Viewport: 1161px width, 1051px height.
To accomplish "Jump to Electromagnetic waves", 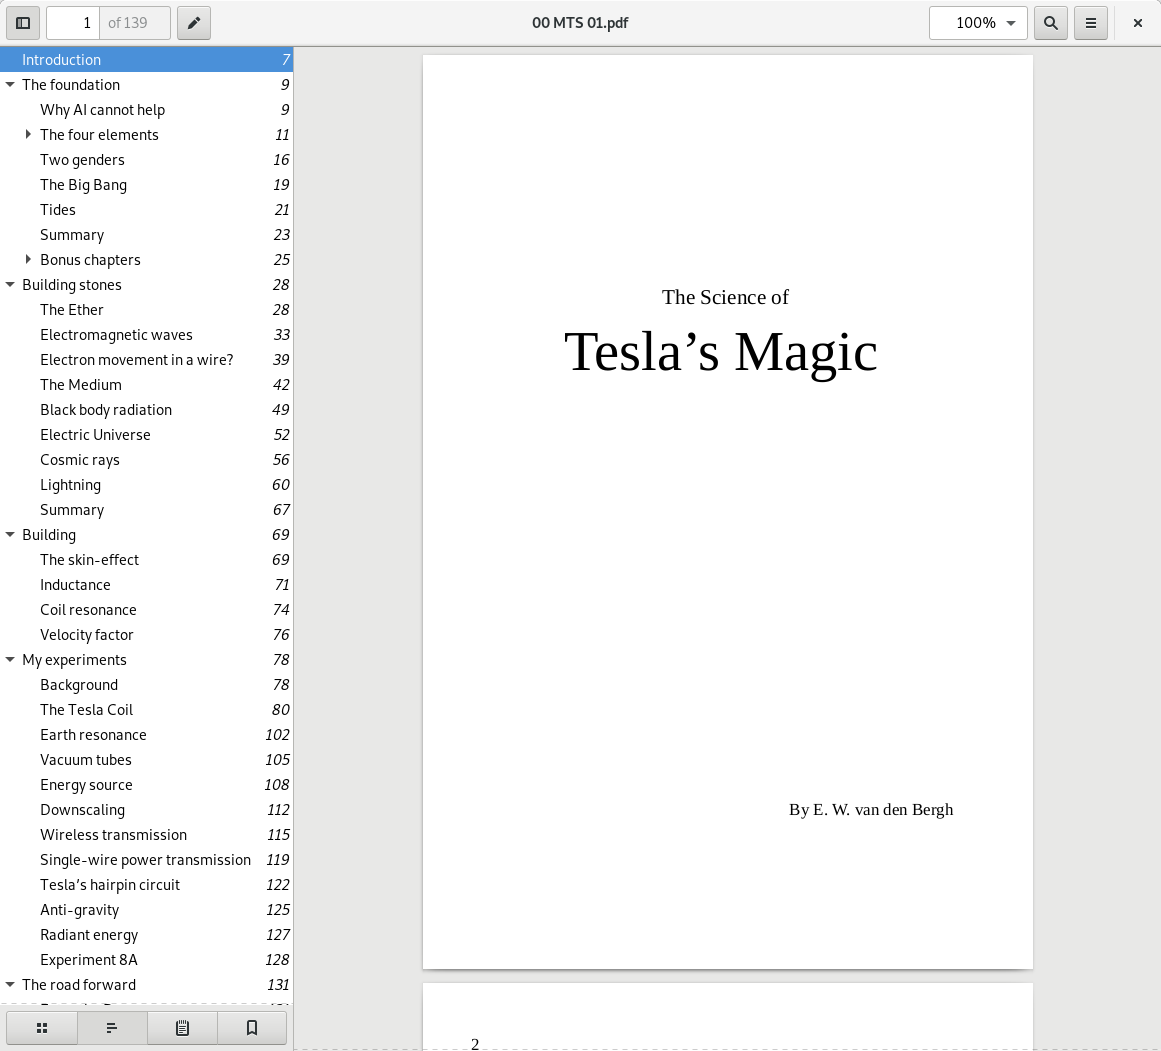I will click(x=147, y=335).
